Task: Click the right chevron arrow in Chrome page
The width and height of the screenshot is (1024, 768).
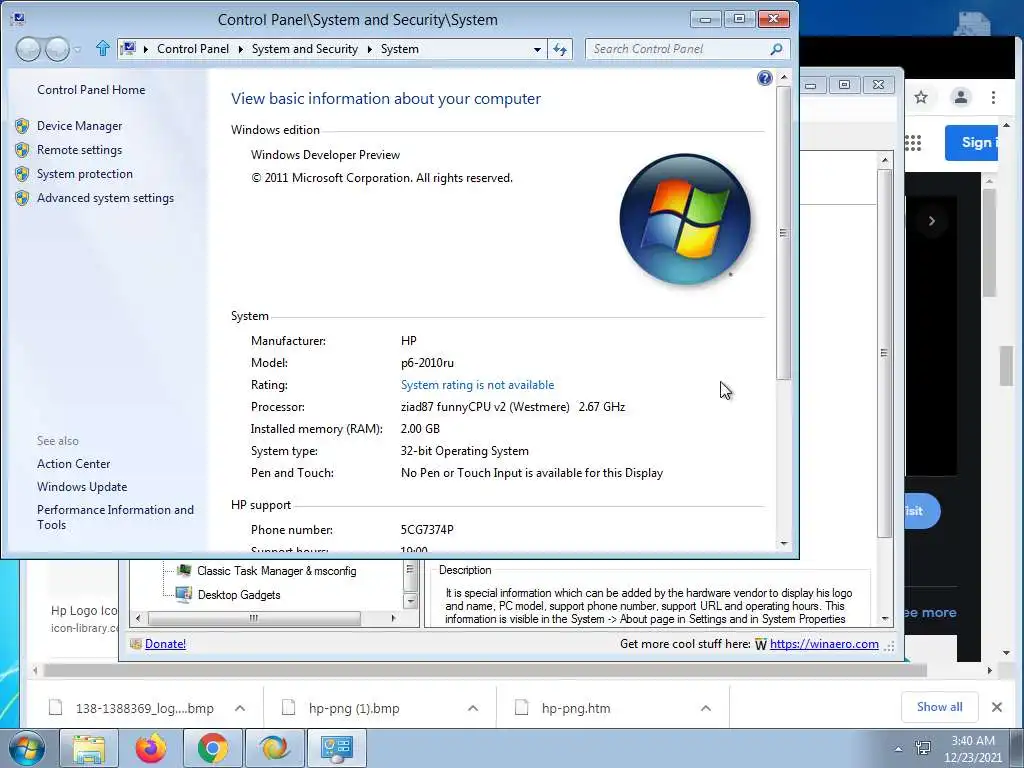Action: click(932, 221)
